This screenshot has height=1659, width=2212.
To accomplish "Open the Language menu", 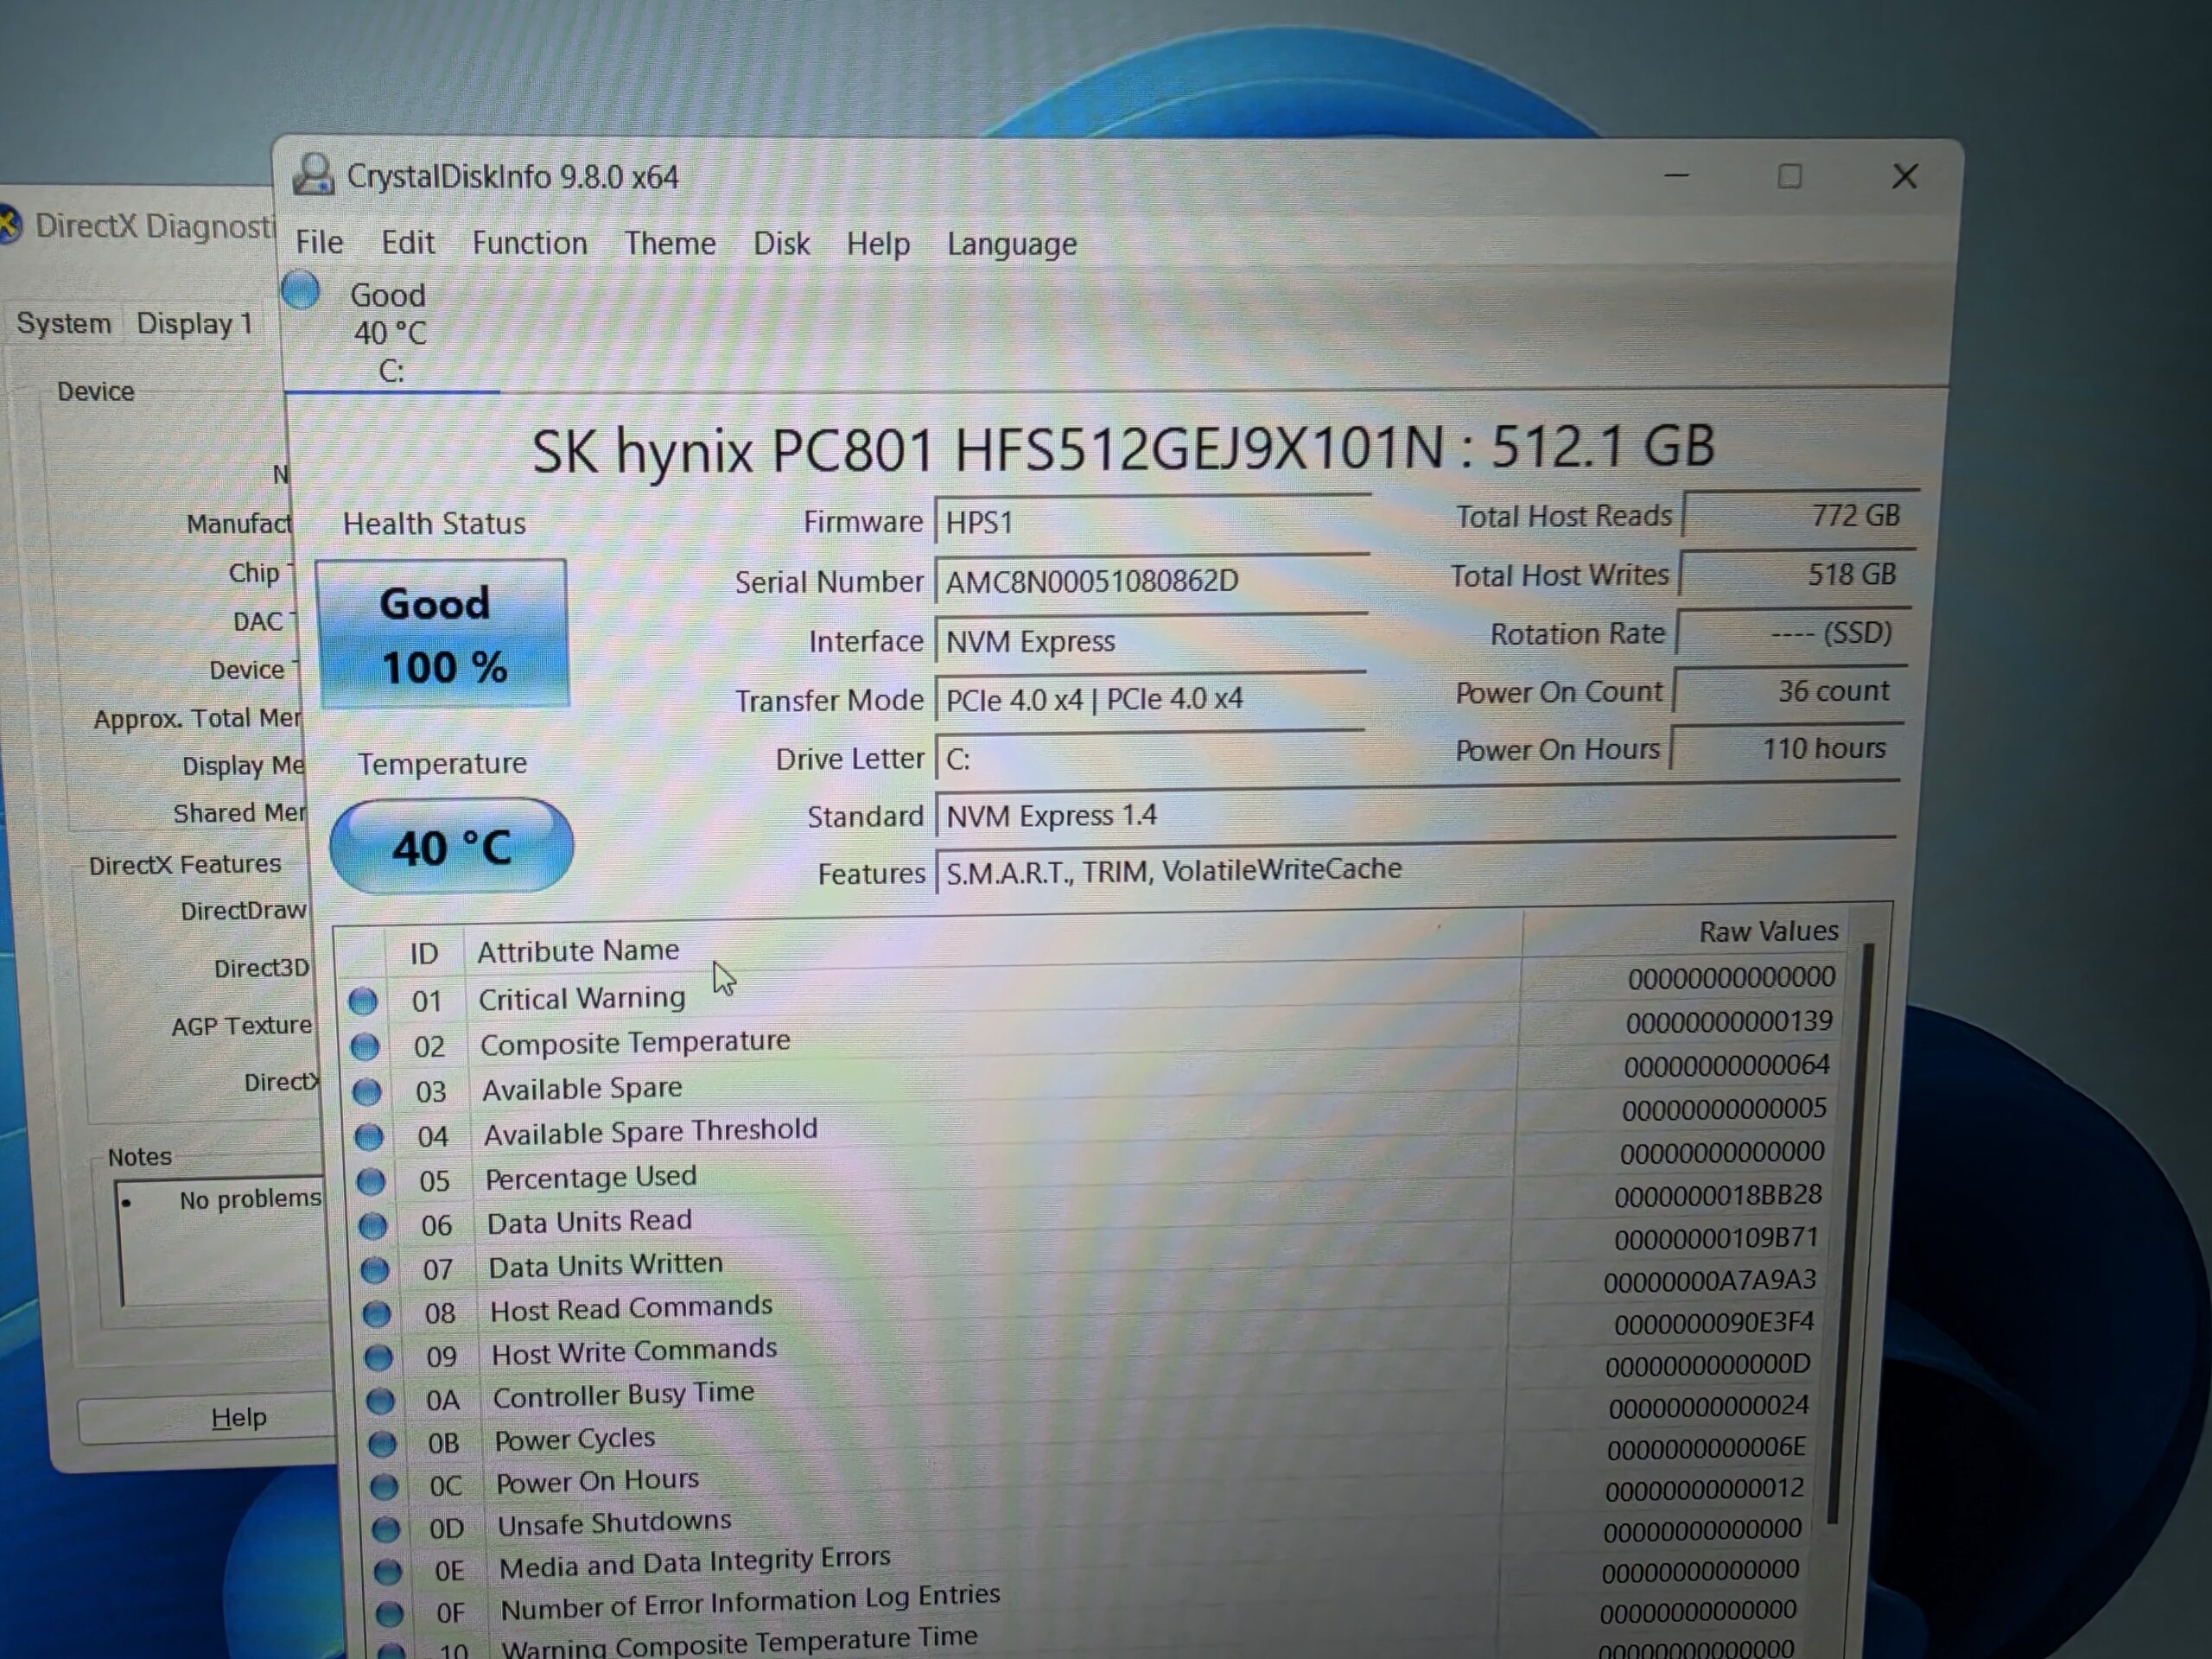I will tap(1011, 244).
